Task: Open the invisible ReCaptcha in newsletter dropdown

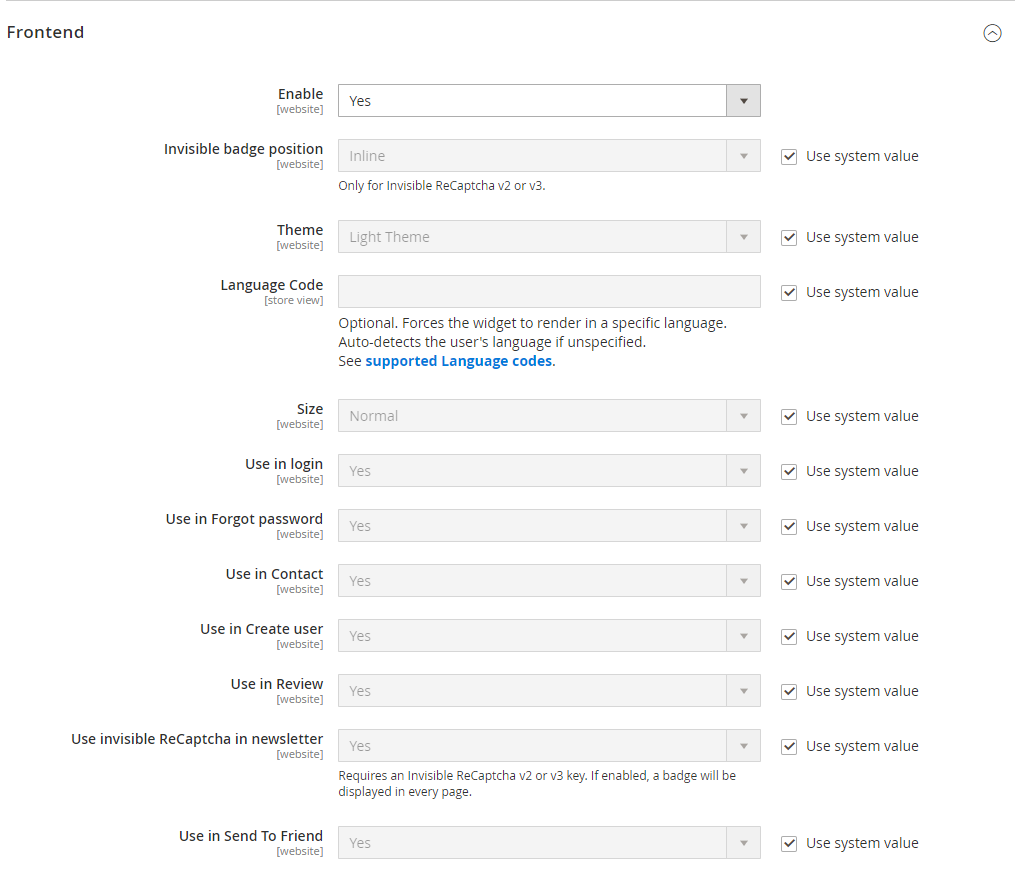Action: tap(549, 746)
